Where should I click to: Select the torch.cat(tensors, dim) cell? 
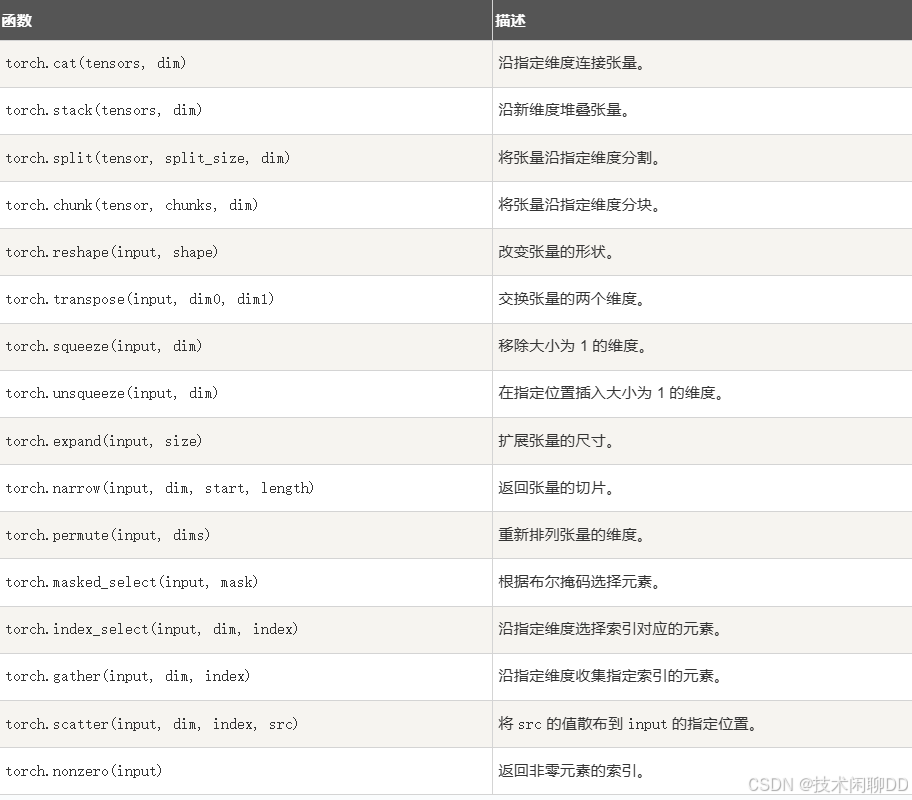click(245, 64)
